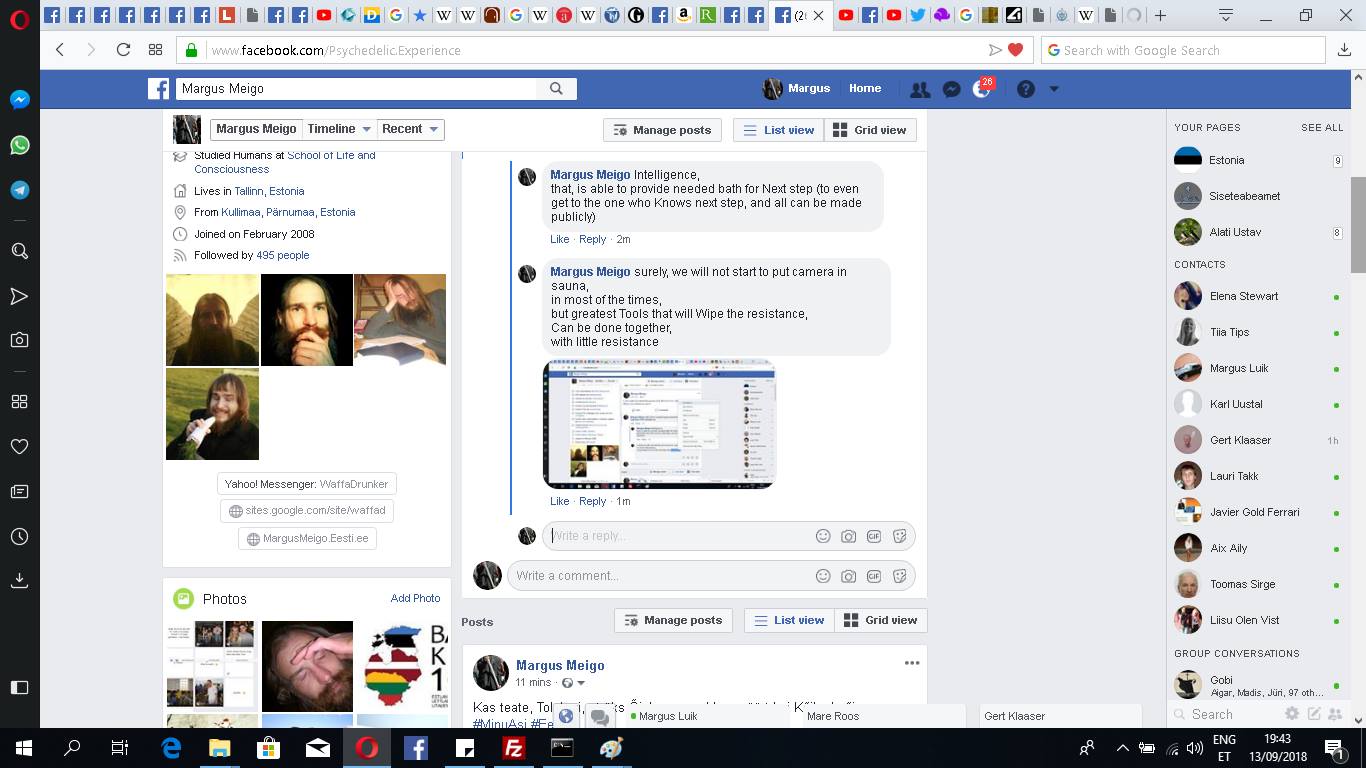
Task: Open My Flow in the Opera sidebar
Action: (x=19, y=296)
